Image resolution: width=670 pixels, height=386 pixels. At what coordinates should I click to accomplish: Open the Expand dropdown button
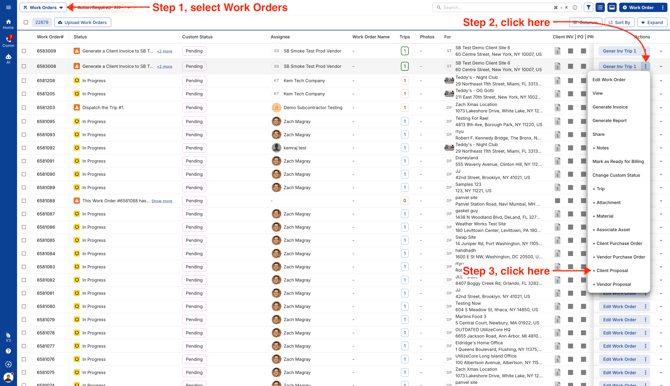point(652,22)
